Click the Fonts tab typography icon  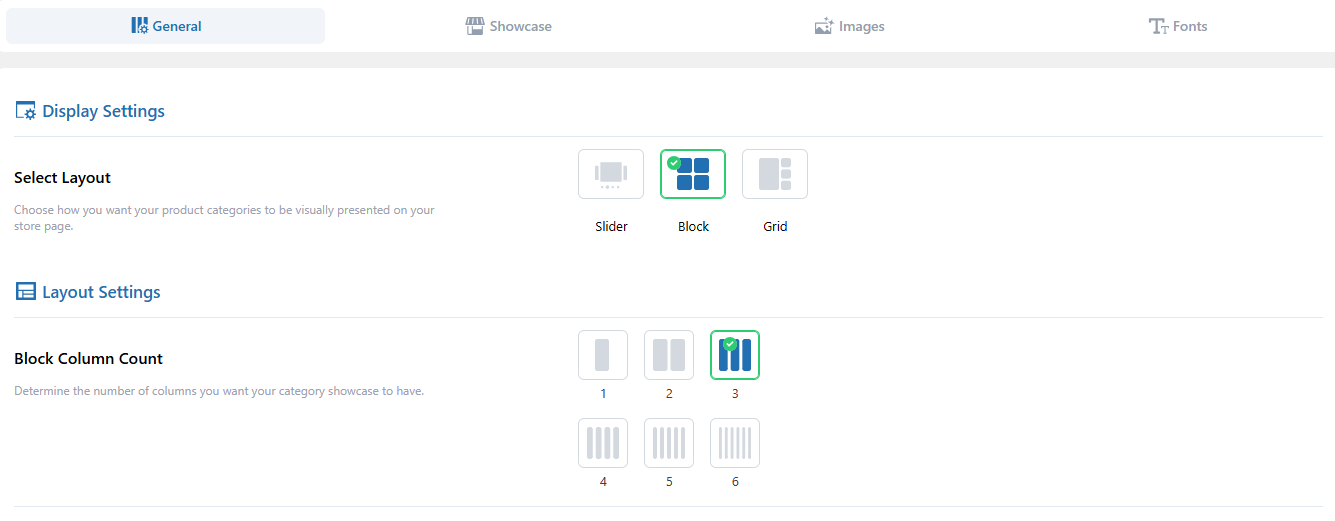tap(1159, 26)
